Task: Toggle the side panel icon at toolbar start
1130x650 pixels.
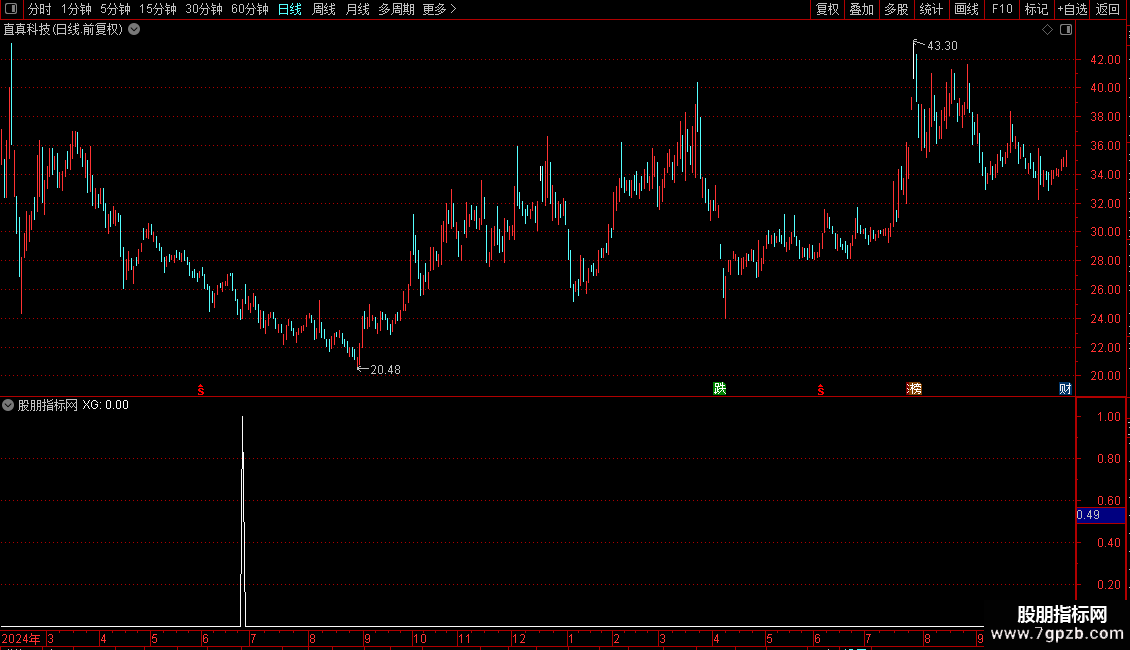Action: coord(11,9)
